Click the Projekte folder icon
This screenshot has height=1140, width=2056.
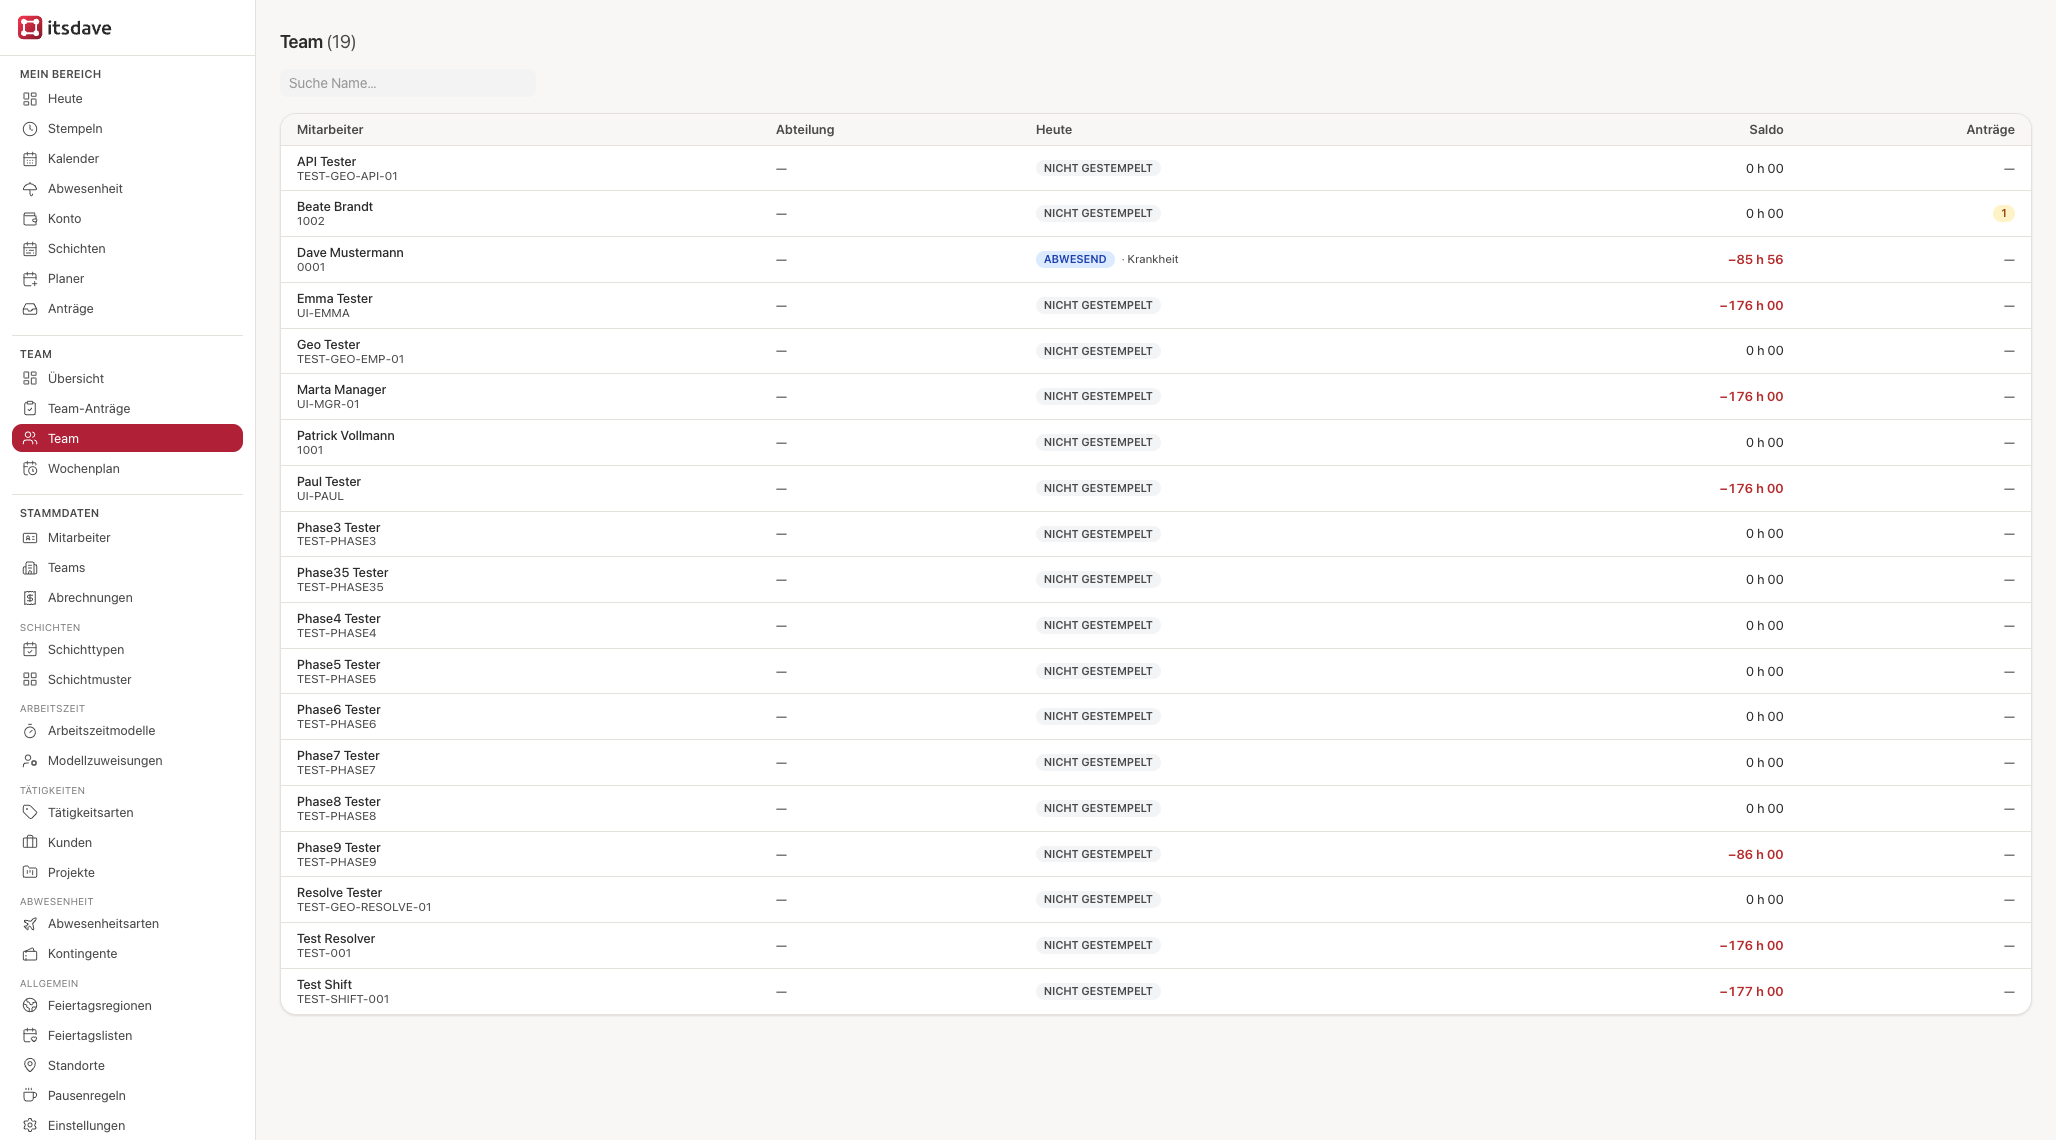click(30, 873)
